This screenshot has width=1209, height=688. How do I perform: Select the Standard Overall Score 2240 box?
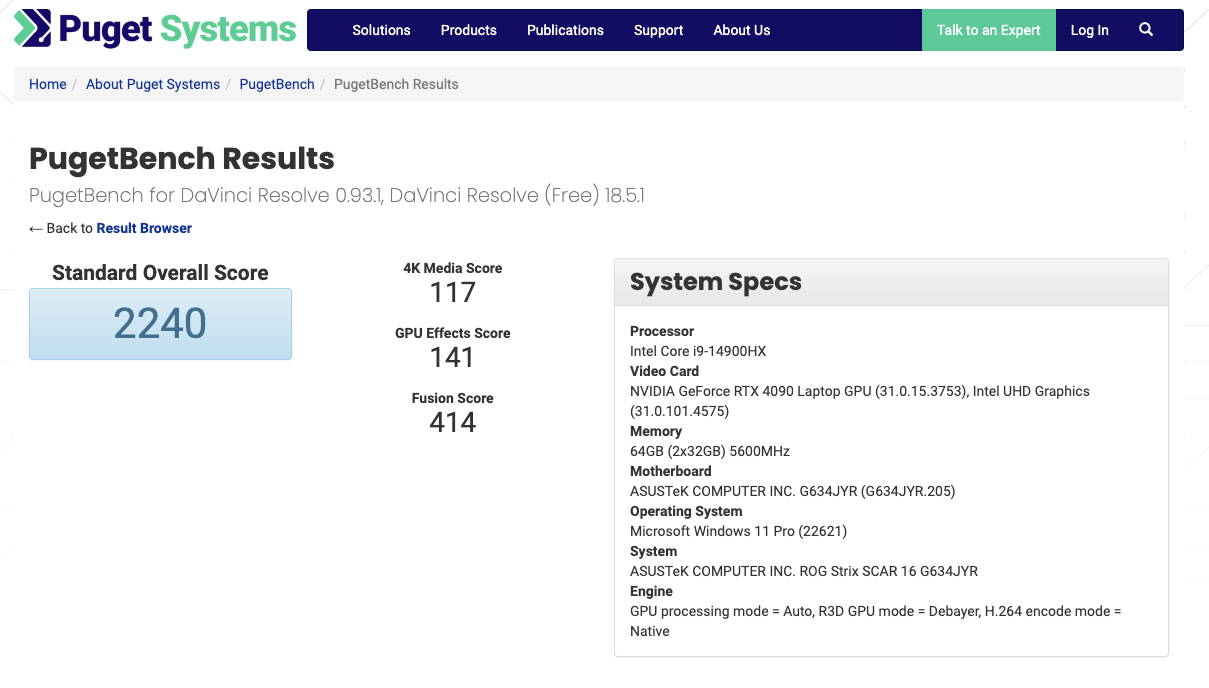click(x=160, y=324)
